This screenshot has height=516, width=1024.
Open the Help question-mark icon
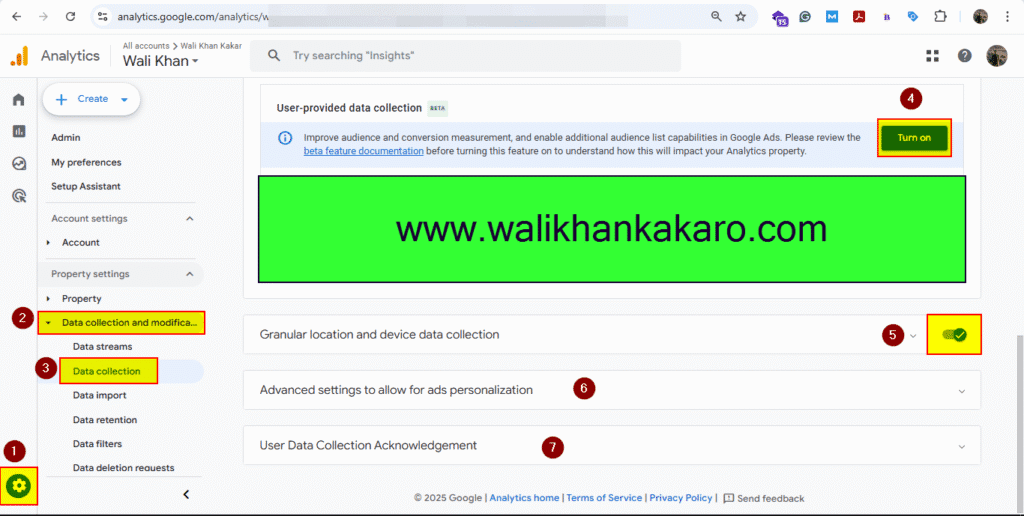(x=965, y=56)
